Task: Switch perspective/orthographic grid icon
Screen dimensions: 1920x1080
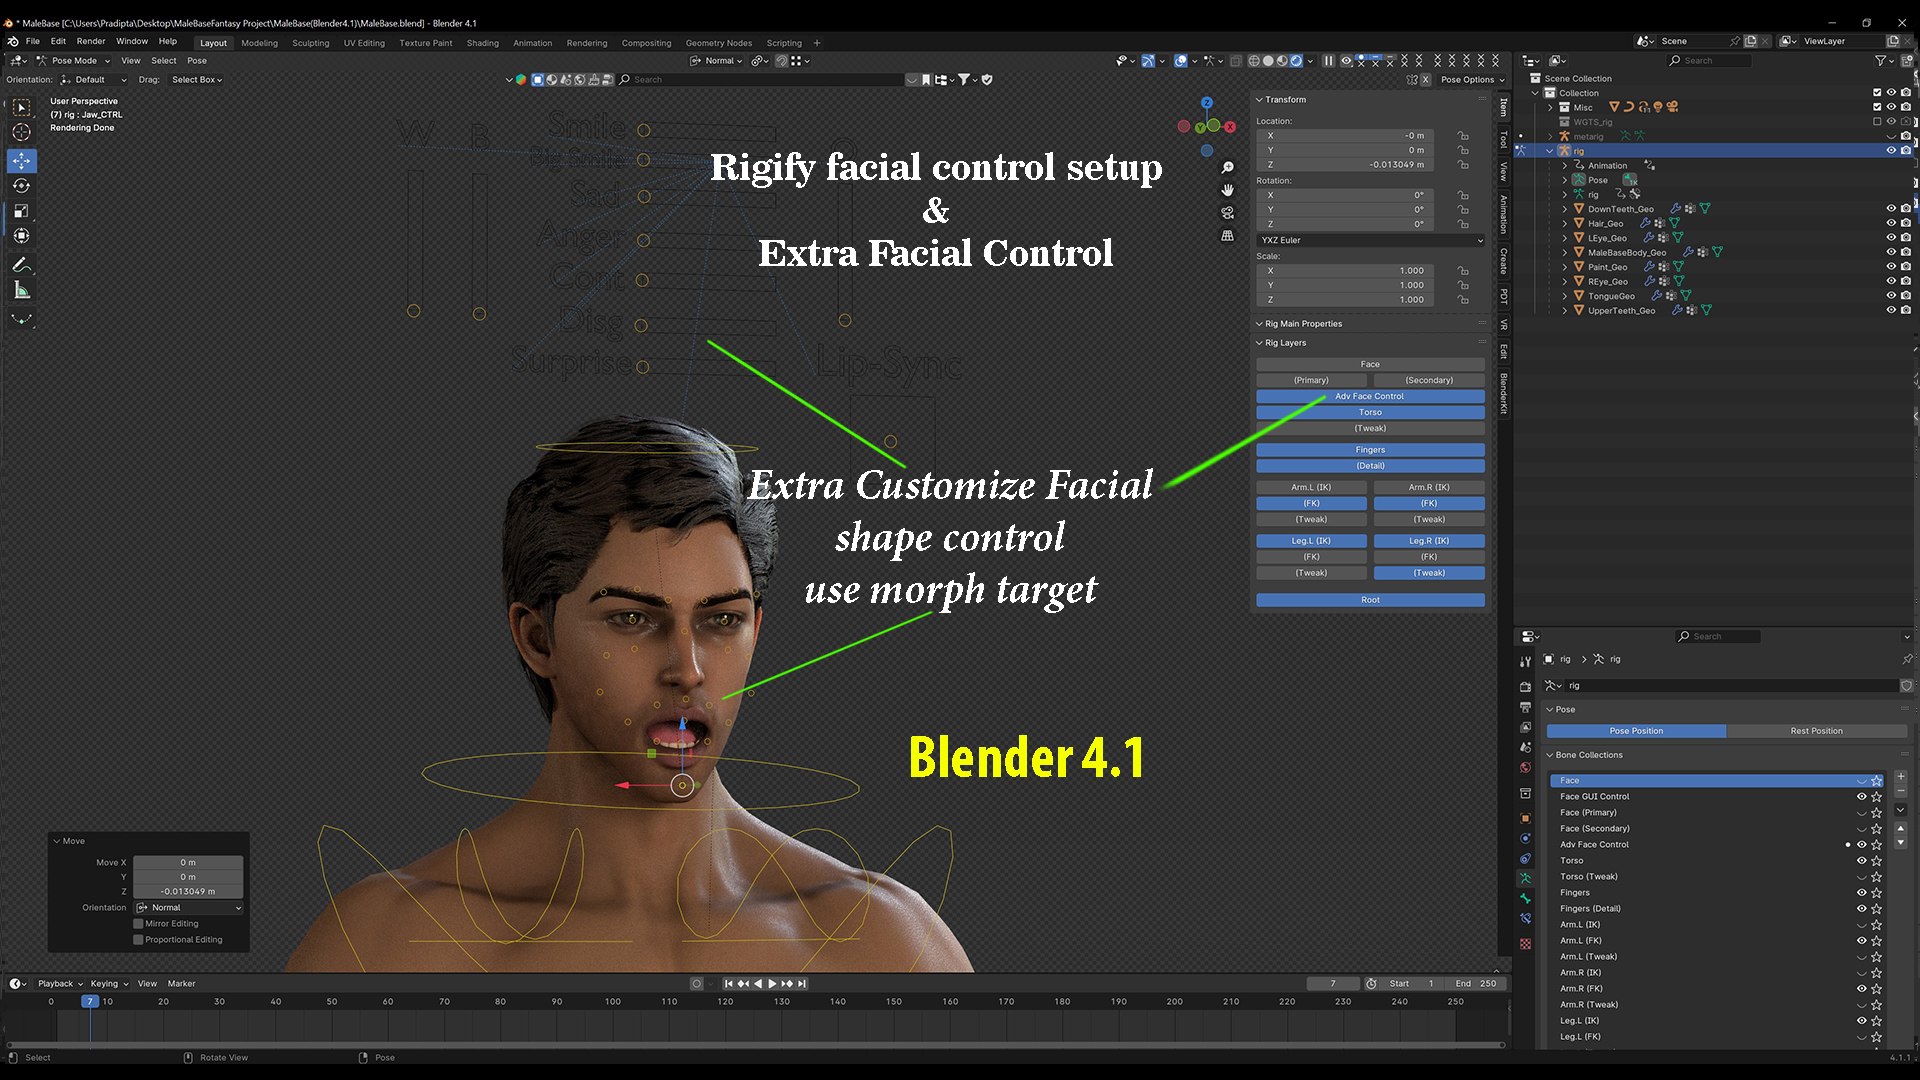Action: [1227, 236]
